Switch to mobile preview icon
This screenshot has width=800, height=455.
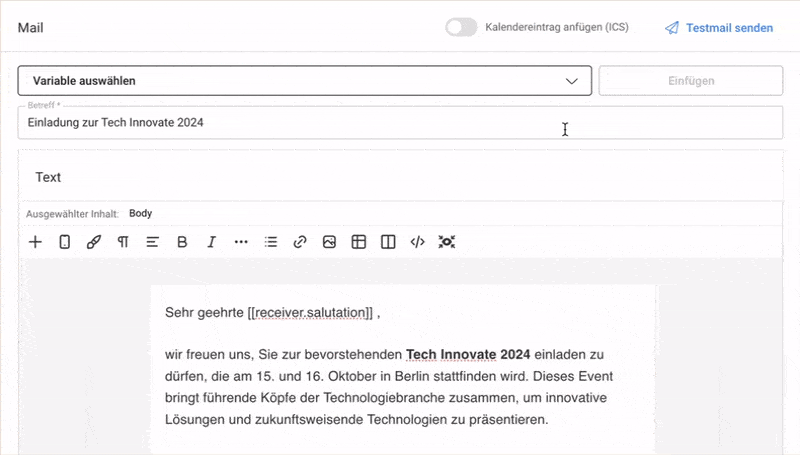click(x=64, y=242)
